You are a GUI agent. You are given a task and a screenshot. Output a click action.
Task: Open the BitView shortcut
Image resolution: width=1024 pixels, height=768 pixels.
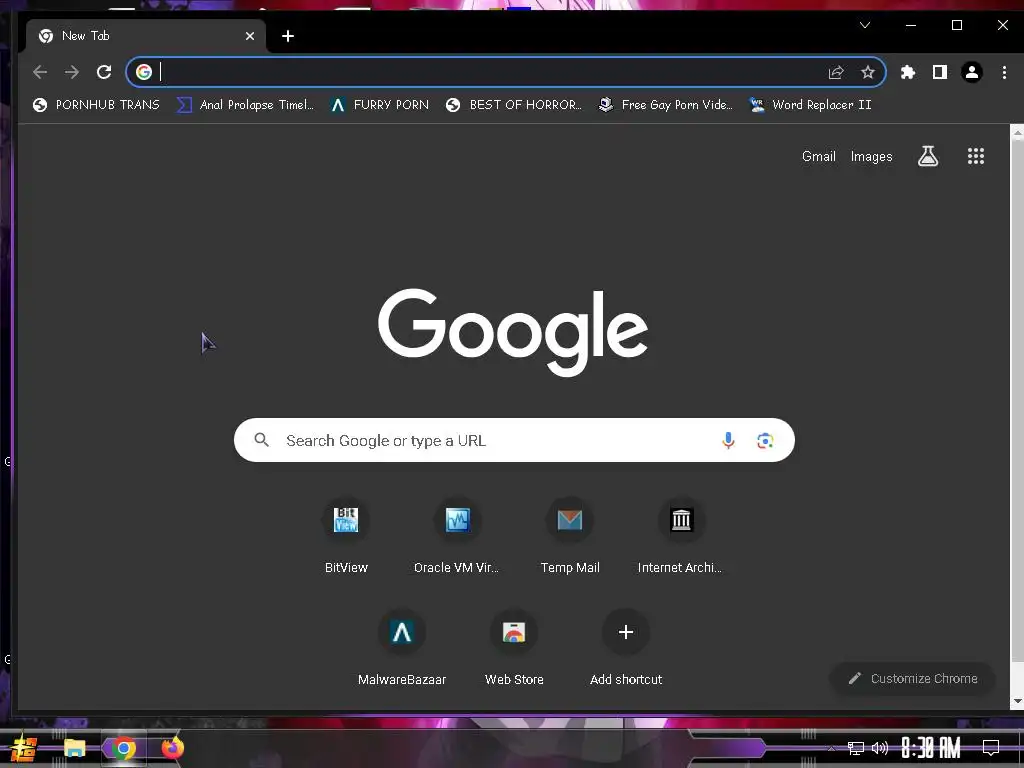coord(346,536)
